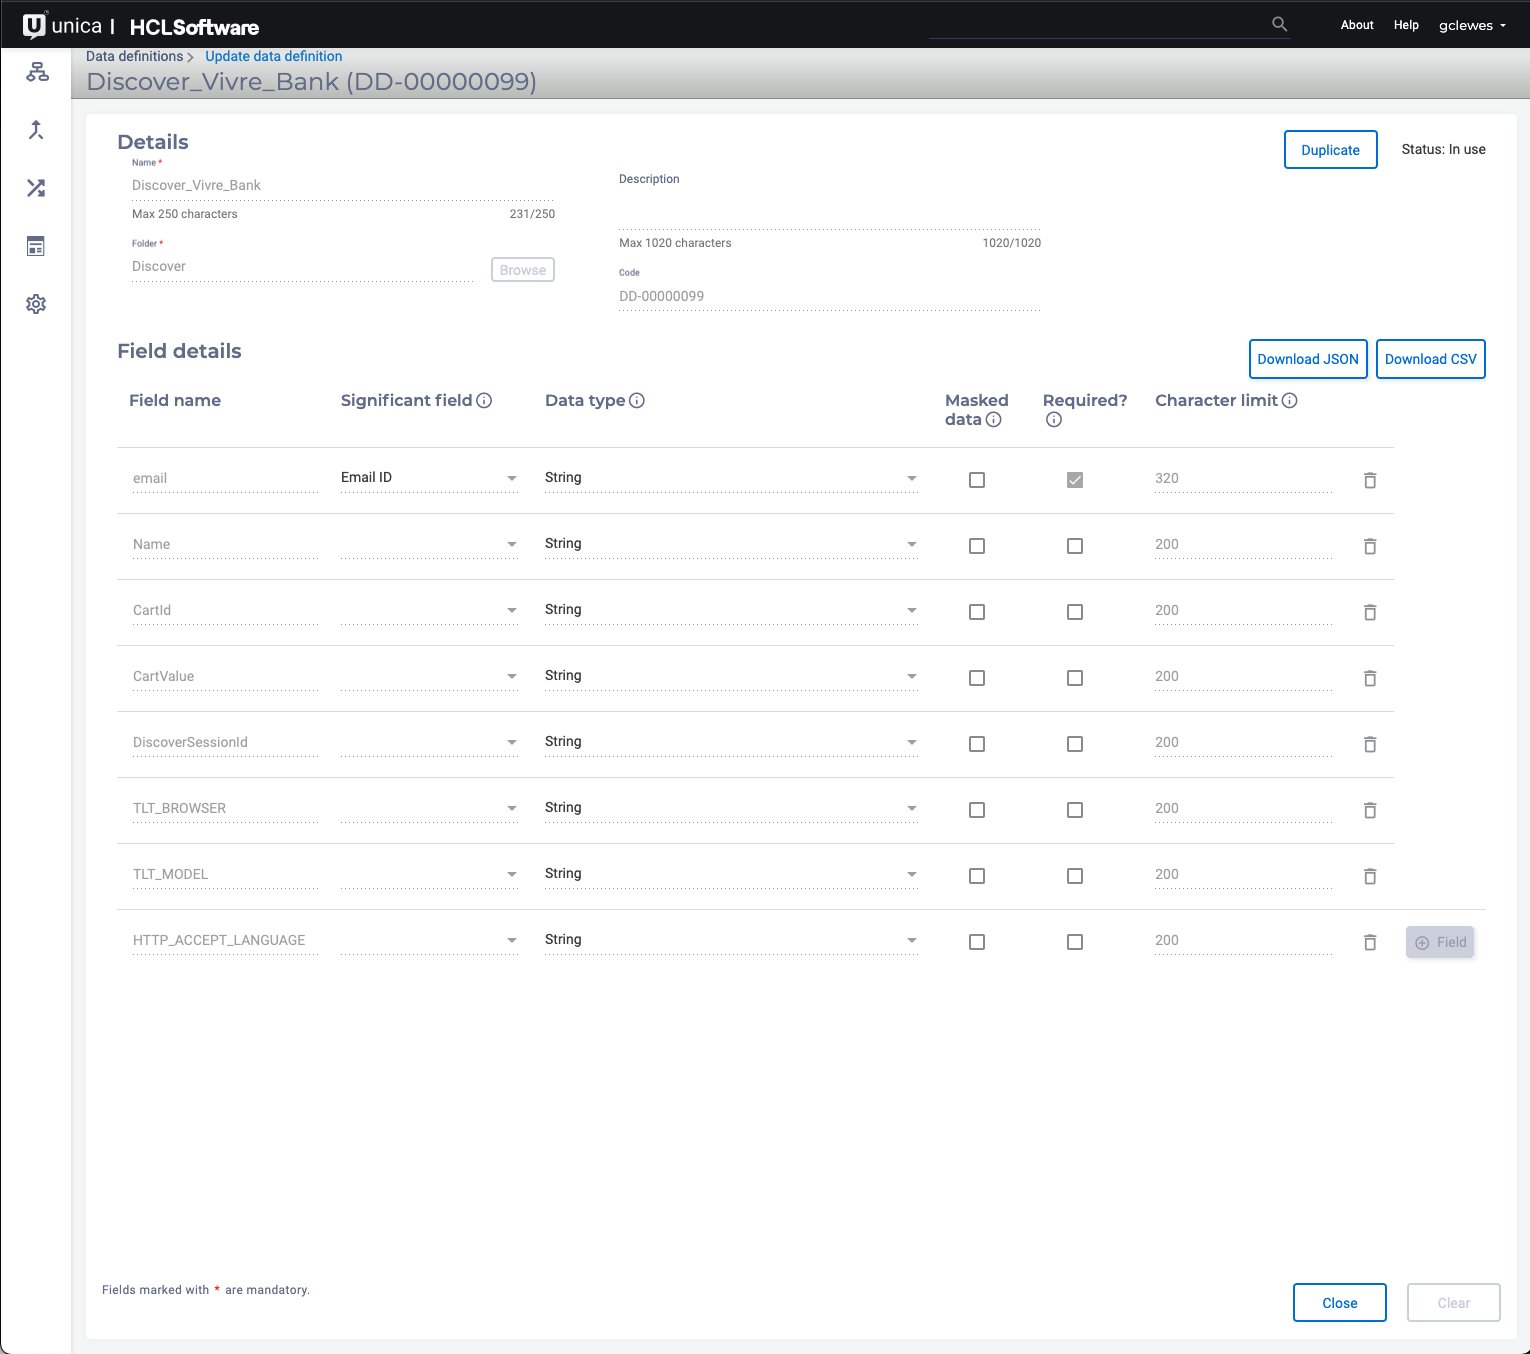The height and width of the screenshot is (1354, 1530).
Task: Click info icon next to Character limit
Action: [1290, 401]
